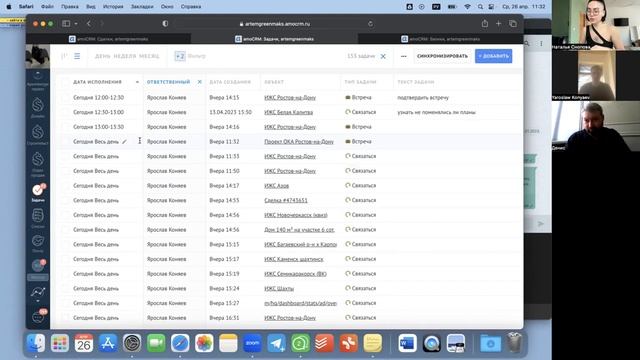Launch FaceTime from the Dock

156,343
